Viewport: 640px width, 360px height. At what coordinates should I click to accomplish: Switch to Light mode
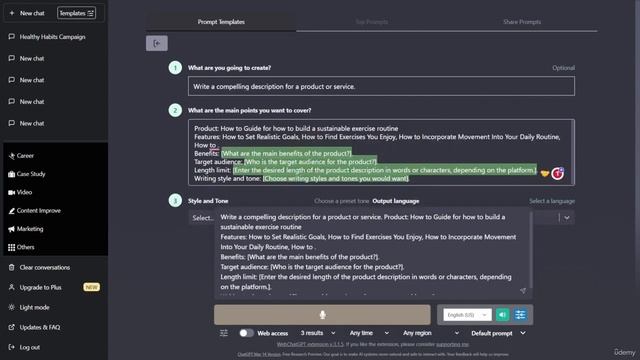29,307
